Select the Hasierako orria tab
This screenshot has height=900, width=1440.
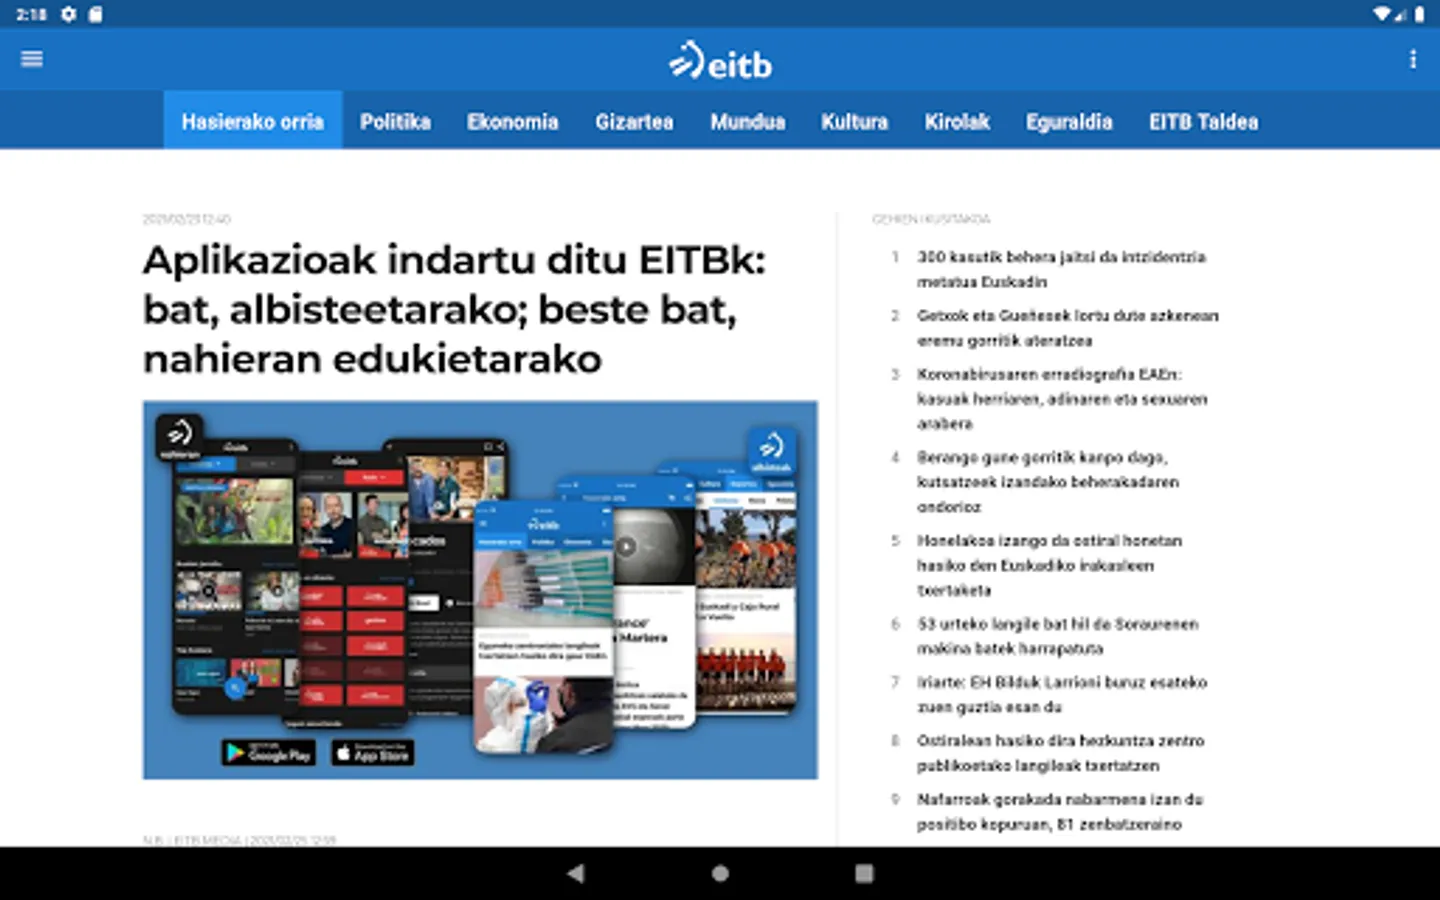click(253, 122)
